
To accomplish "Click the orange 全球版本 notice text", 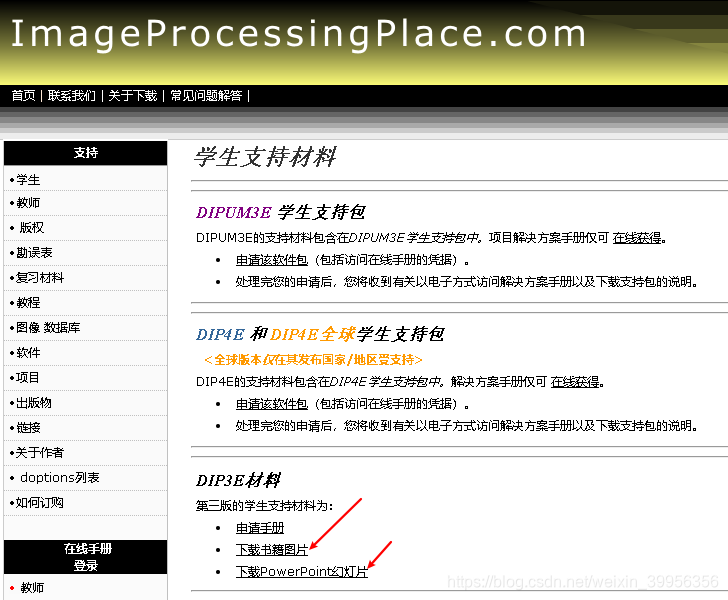I will click(313, 359).
